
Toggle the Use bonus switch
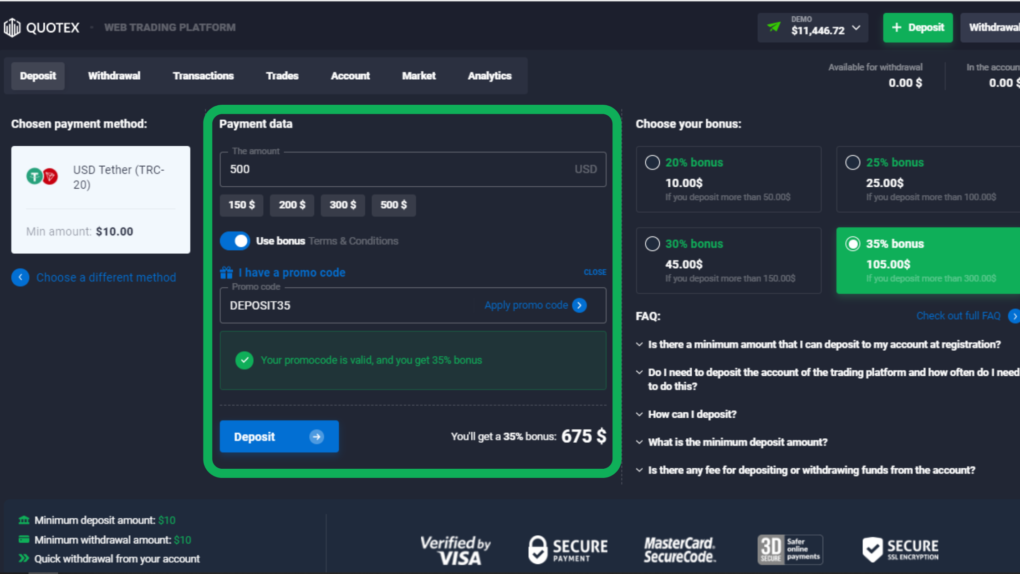(235, 241)
